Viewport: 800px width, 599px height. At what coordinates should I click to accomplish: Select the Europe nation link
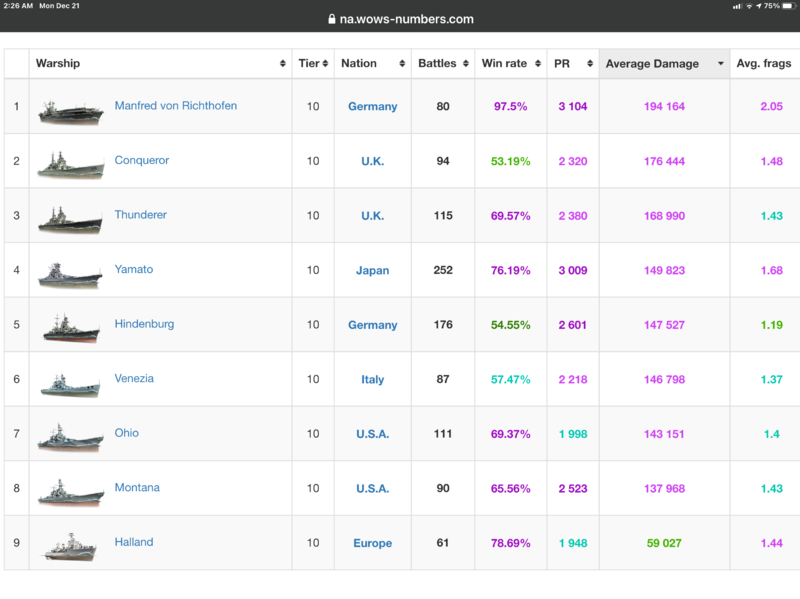372,544
